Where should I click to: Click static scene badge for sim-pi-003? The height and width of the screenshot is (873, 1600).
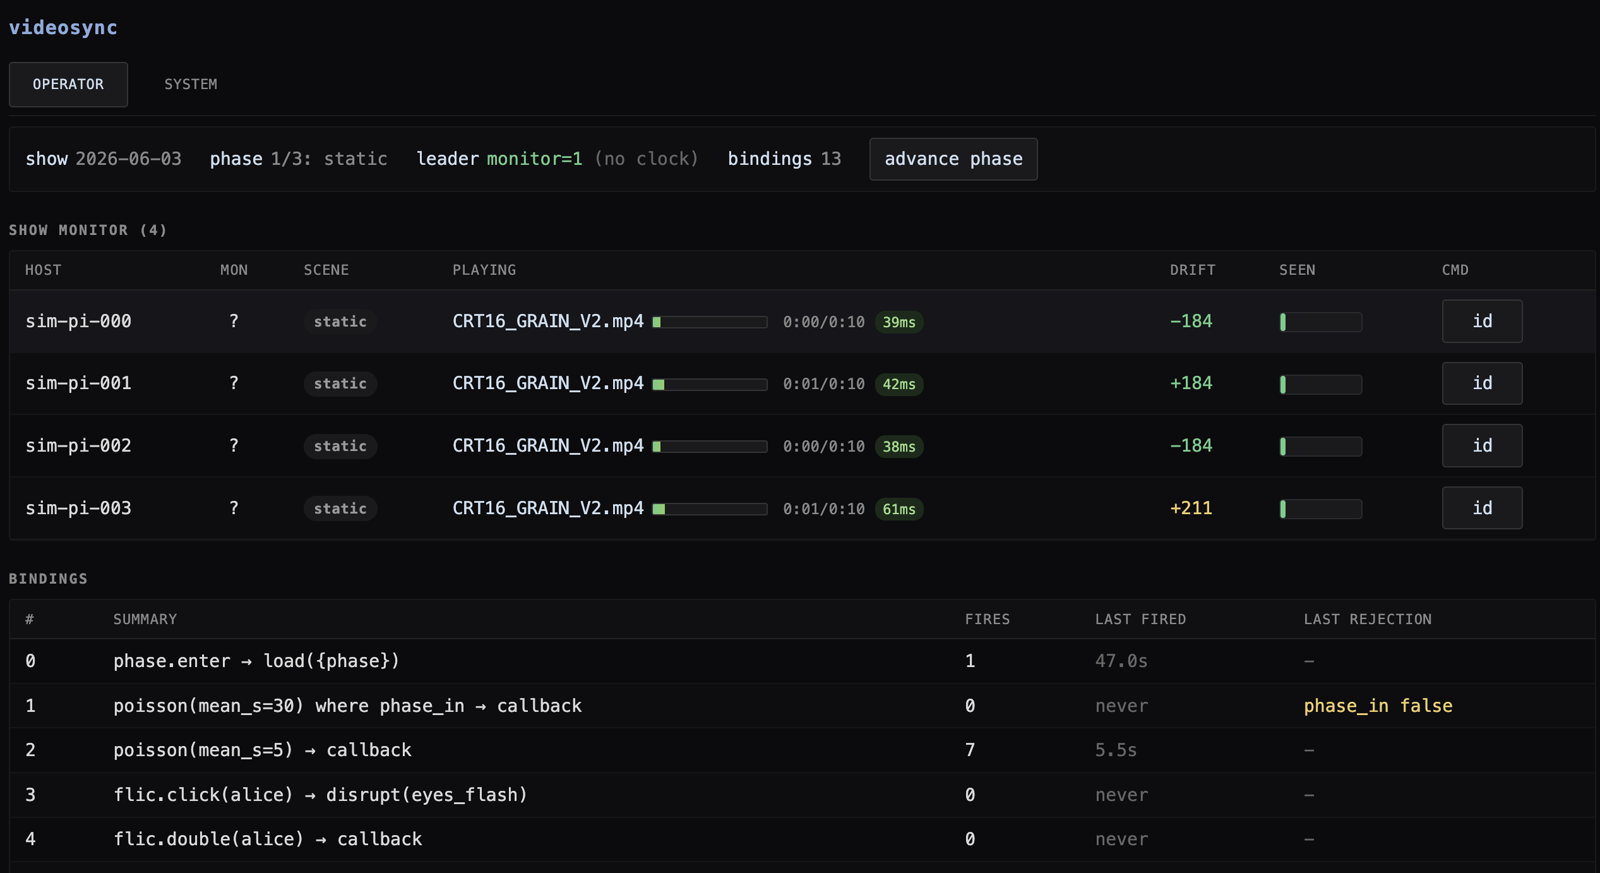coord(340,509)
